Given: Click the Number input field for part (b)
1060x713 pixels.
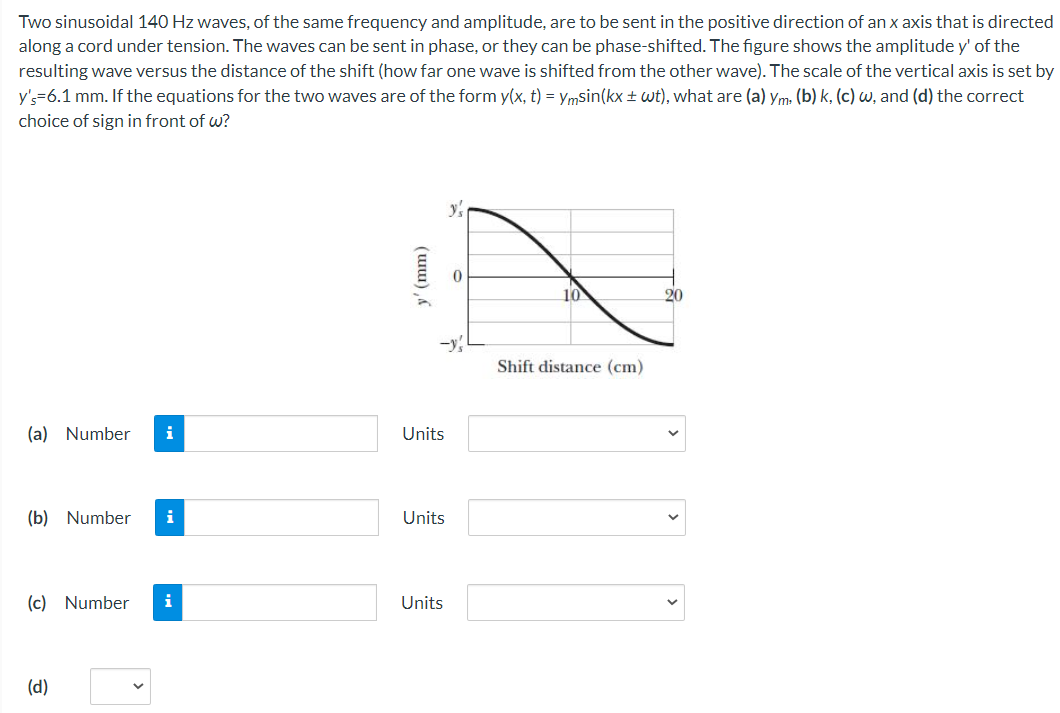Looking at the screenshot, I should [x=280, y=518].
